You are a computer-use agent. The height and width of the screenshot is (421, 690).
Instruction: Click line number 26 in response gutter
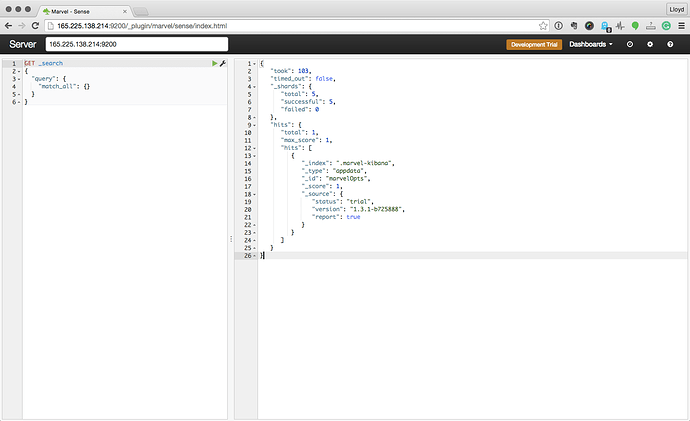tap(248, 256)
